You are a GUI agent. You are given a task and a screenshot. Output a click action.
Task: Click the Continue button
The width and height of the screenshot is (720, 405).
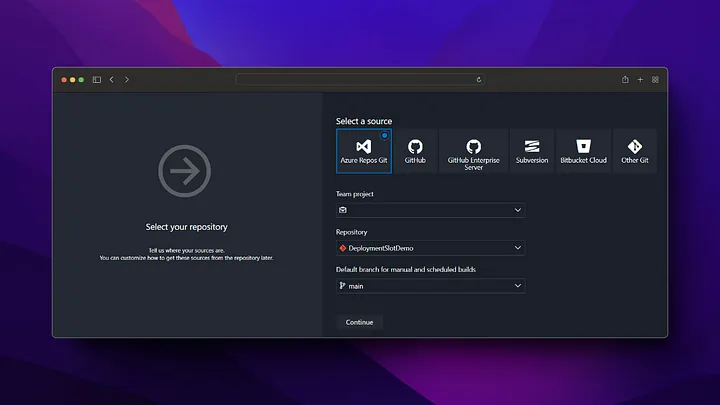pos(359,322)
